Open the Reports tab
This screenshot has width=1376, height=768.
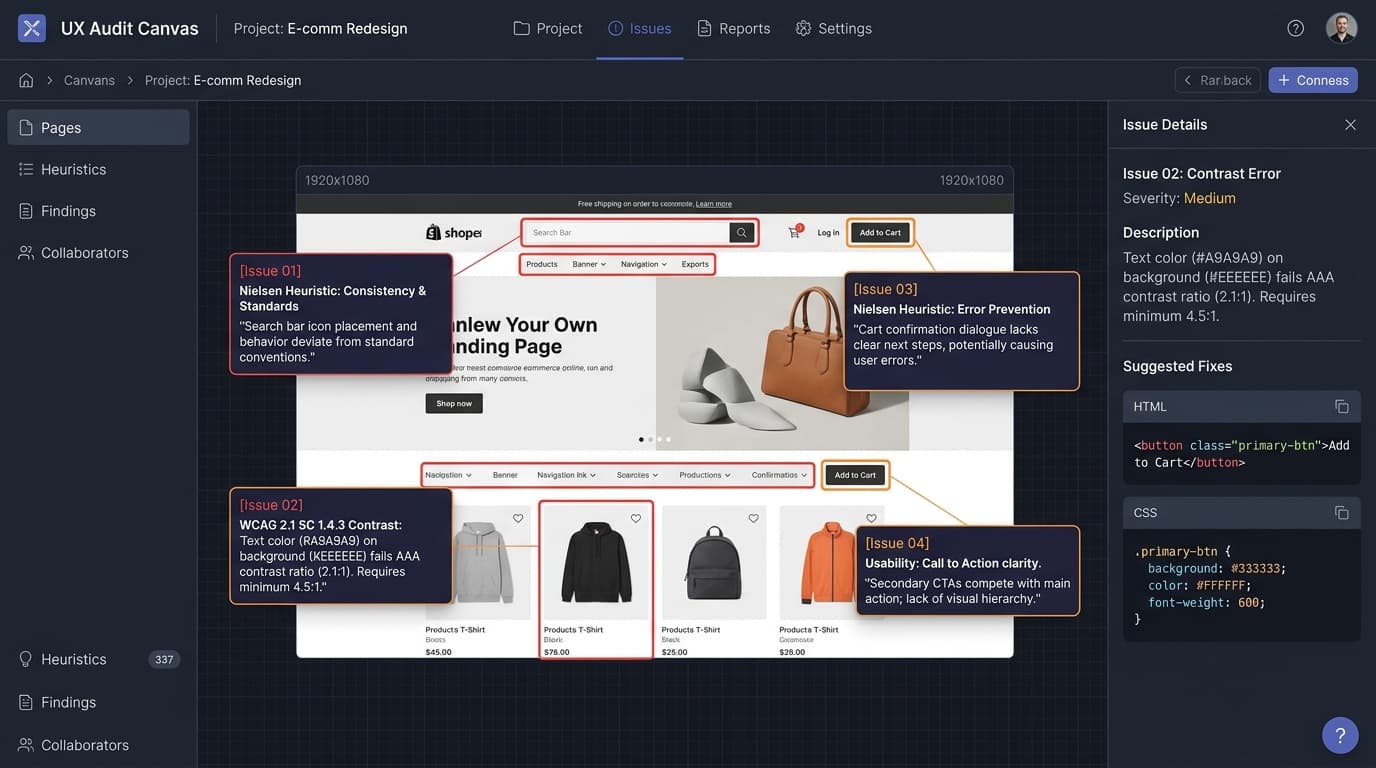[x=734, y=28]
